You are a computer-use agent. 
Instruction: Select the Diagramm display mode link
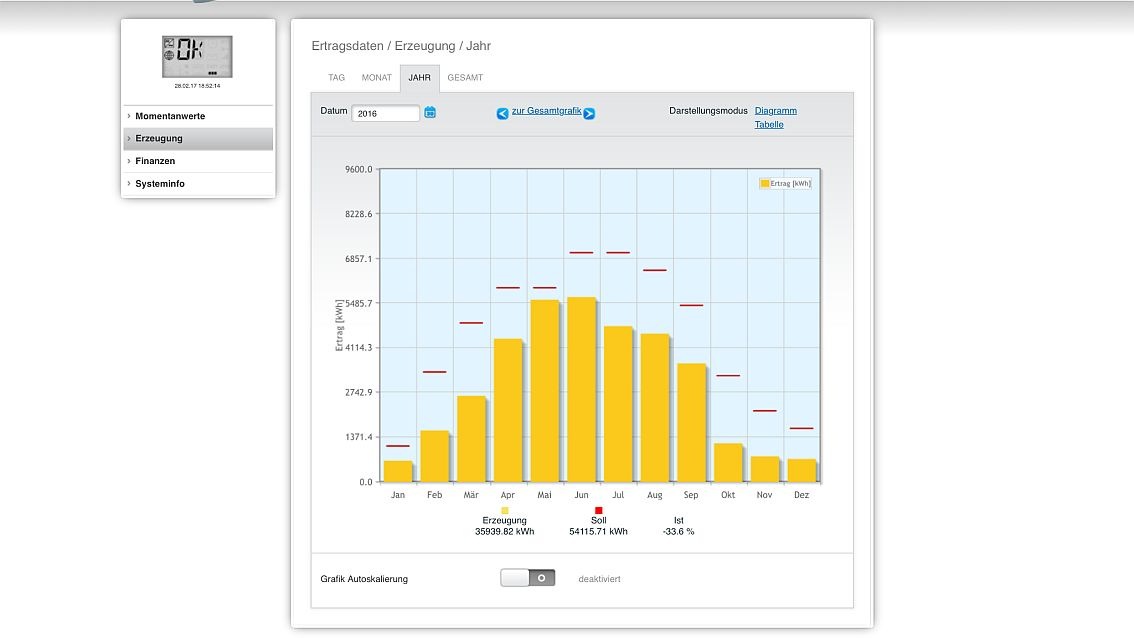point(775,111)
